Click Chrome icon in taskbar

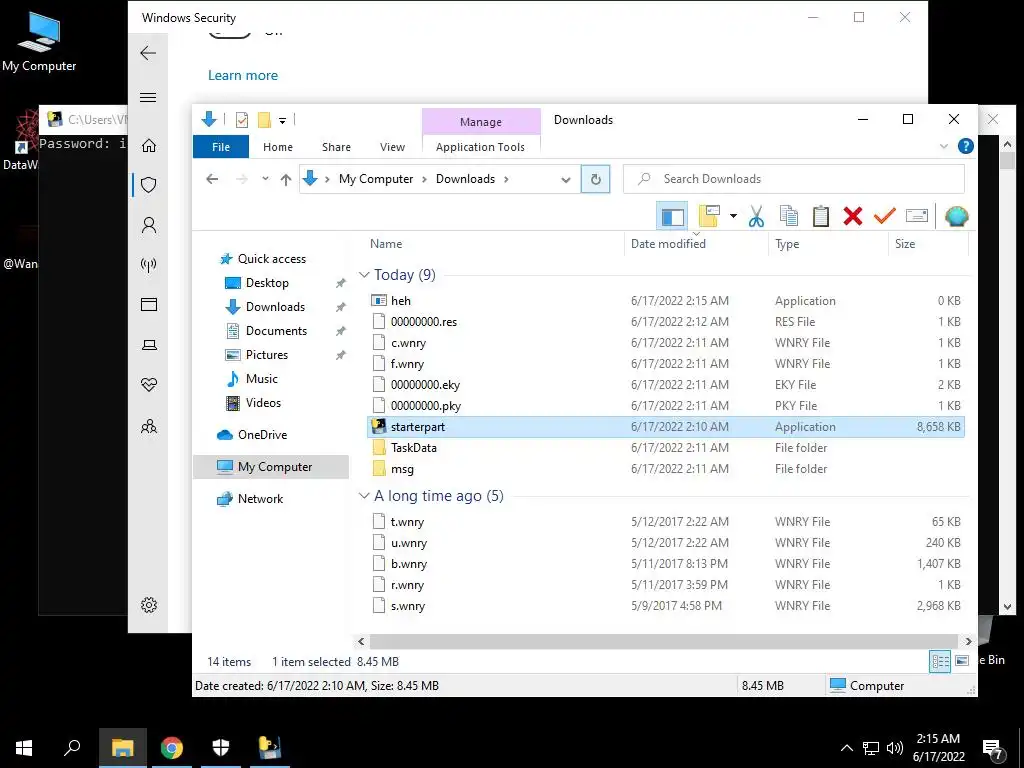(x=172, y=748)
